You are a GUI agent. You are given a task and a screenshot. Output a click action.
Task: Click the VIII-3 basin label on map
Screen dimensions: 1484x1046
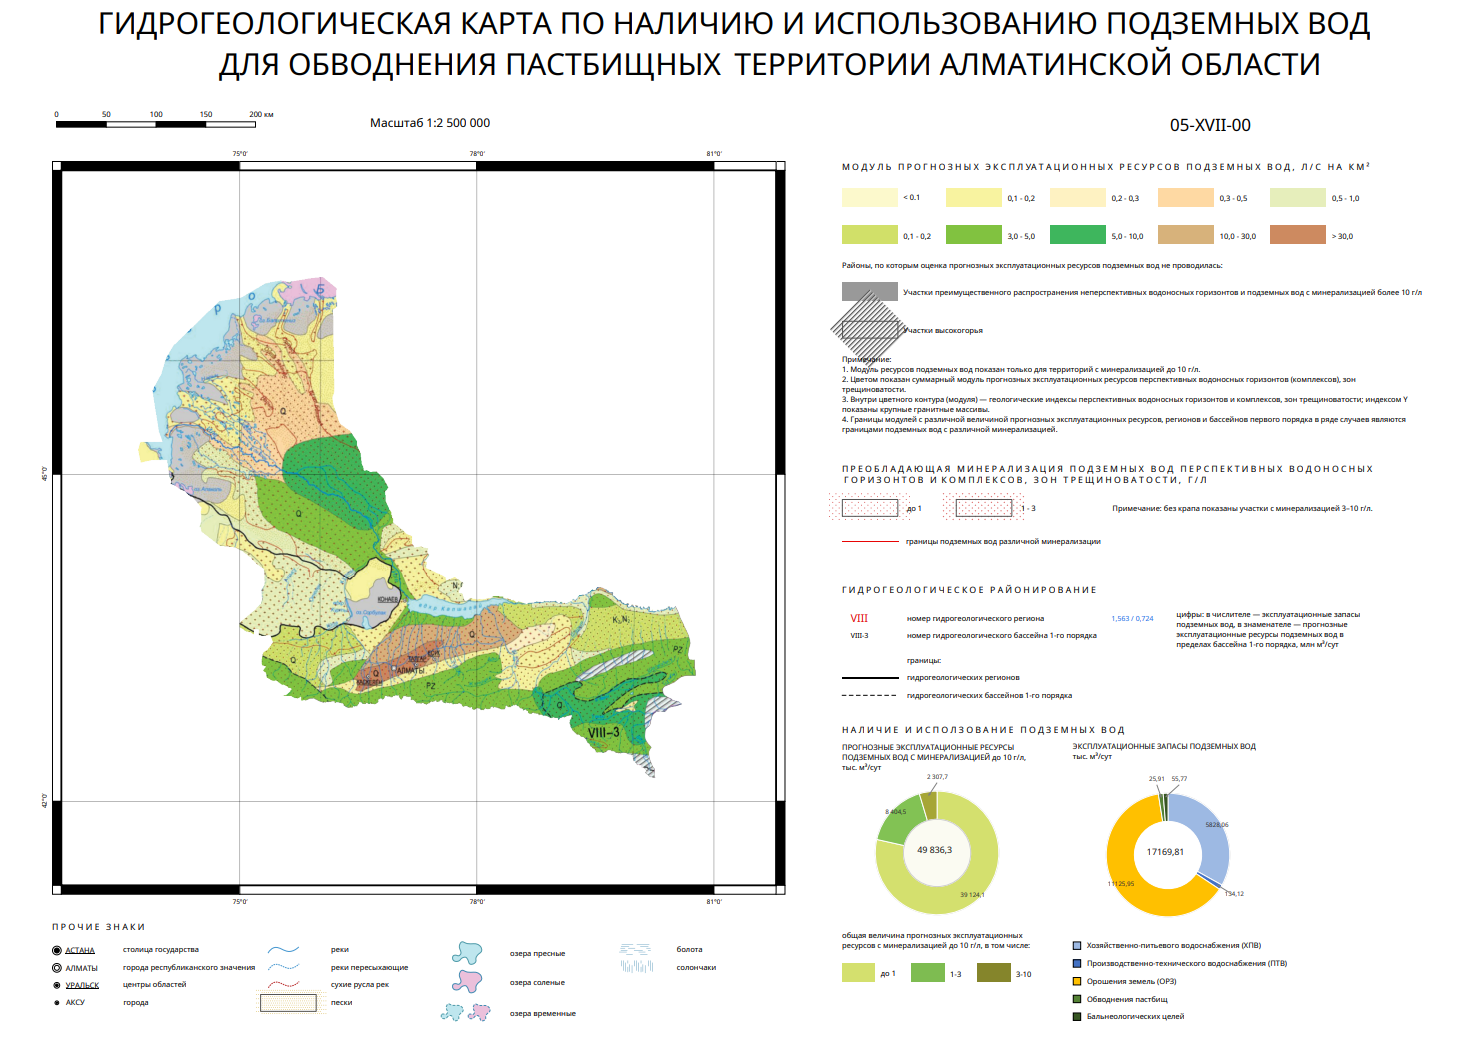coord(604,733)
